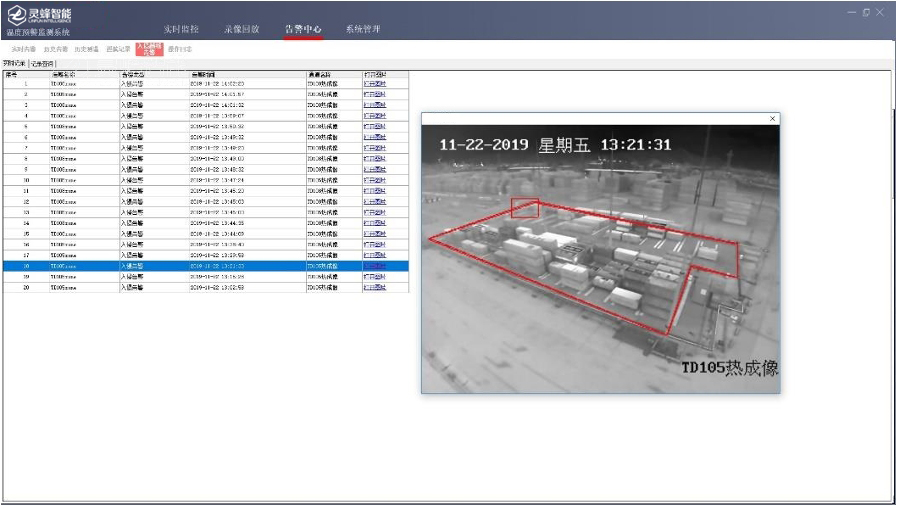The width and height of the screenshot is (901, 510).
Task: Select alarm record row 10
Action: (200, 181)
